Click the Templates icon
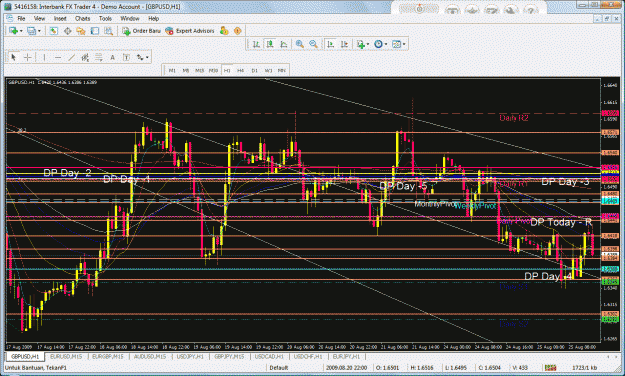This screenshot has height=376, width=625. 396,44
